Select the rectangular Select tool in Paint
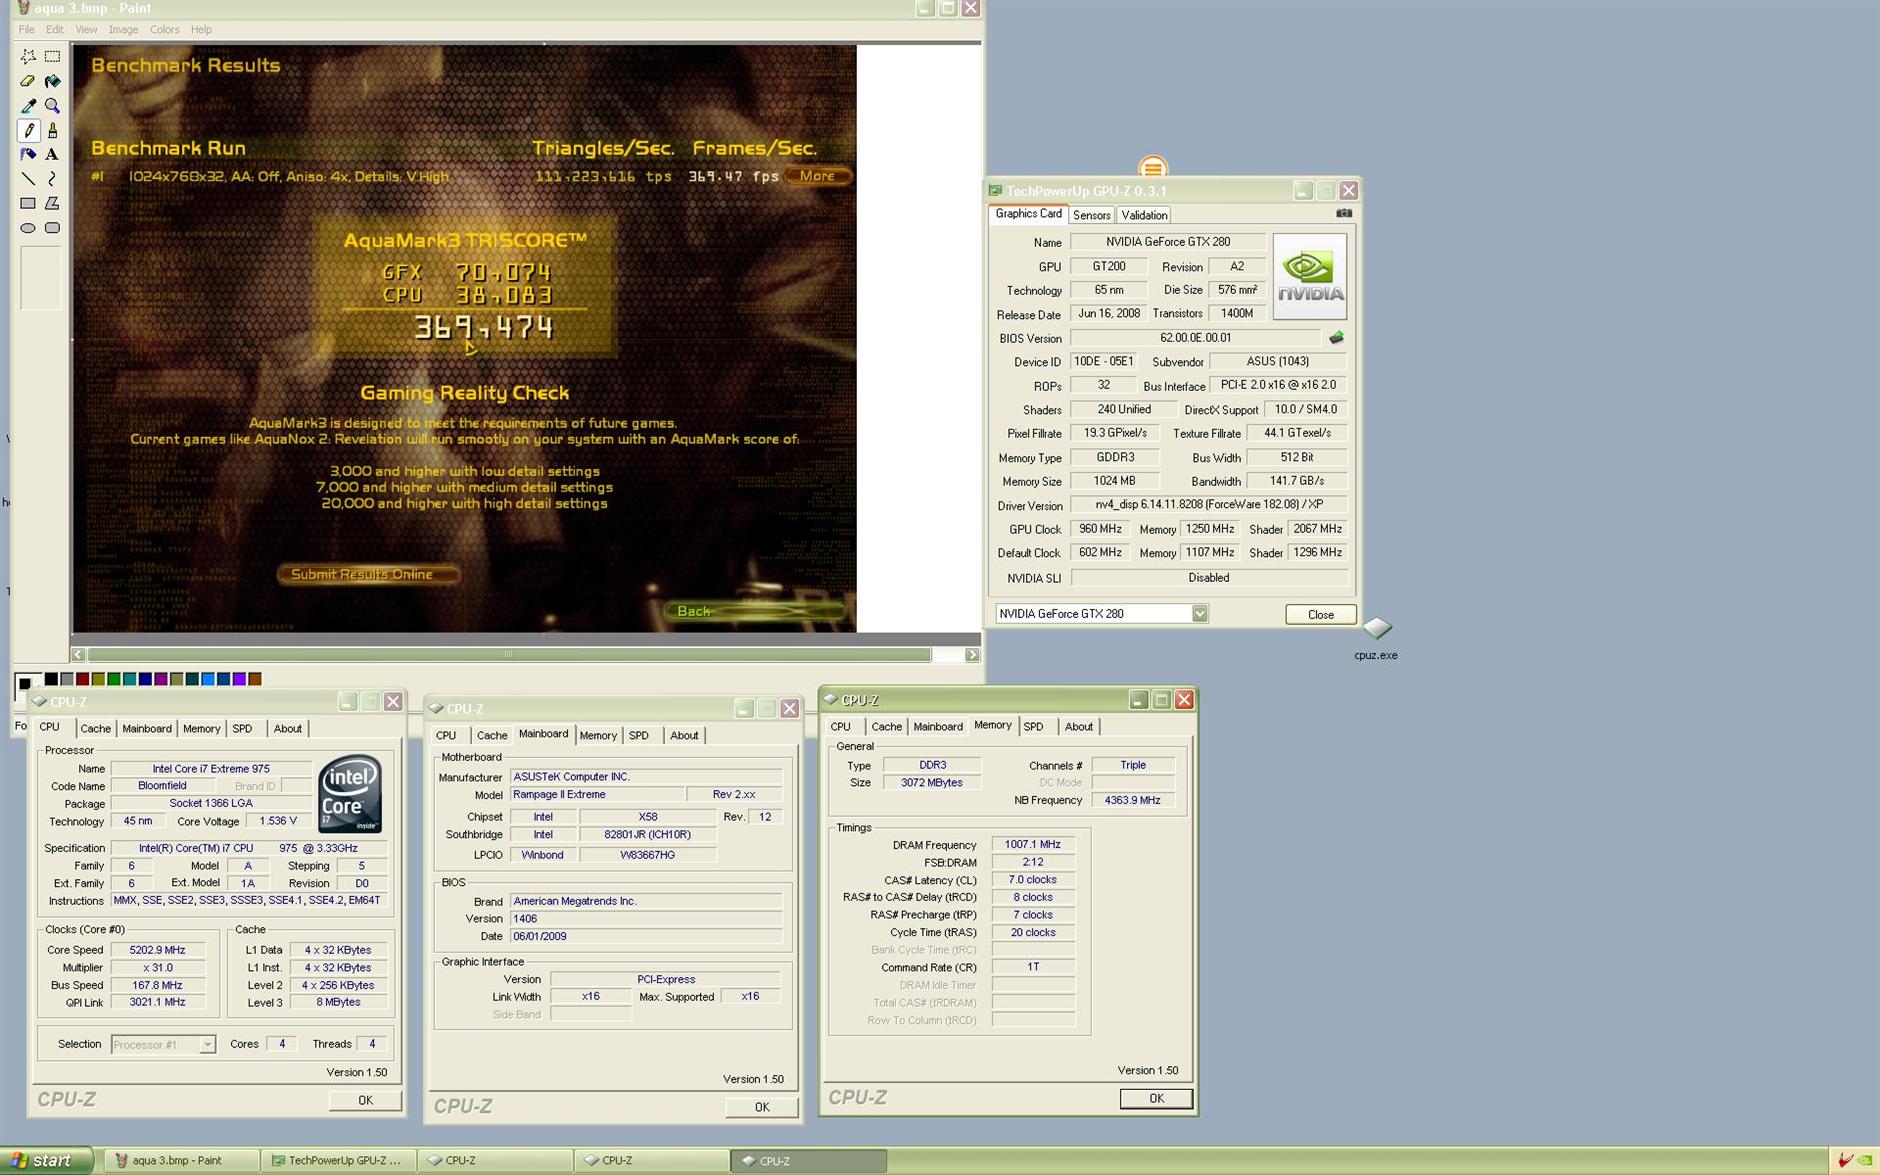This screenshot has width=1880, height=1175. click(x=52, y=57)
